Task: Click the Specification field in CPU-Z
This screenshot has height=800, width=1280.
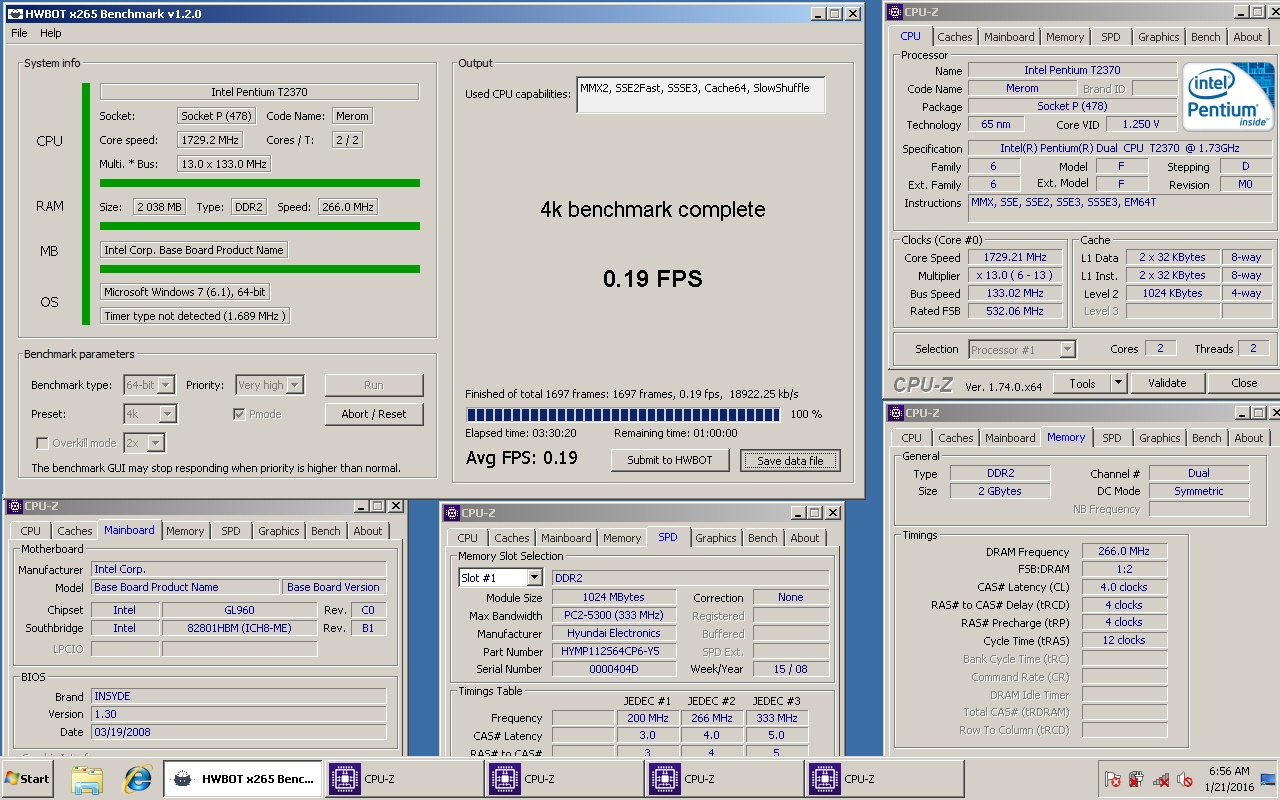Action: (x=1120, y=148)
